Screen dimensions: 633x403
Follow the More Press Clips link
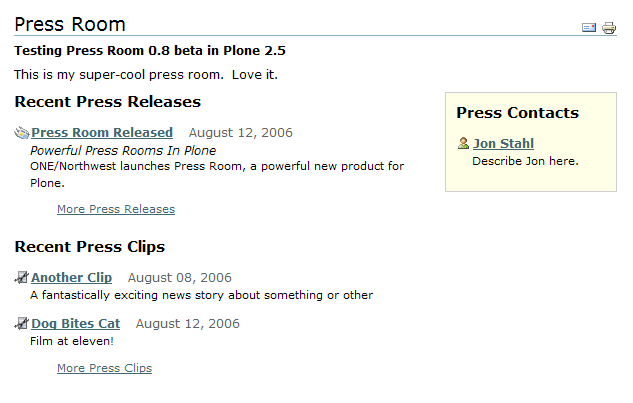click(x=104, y=369)
